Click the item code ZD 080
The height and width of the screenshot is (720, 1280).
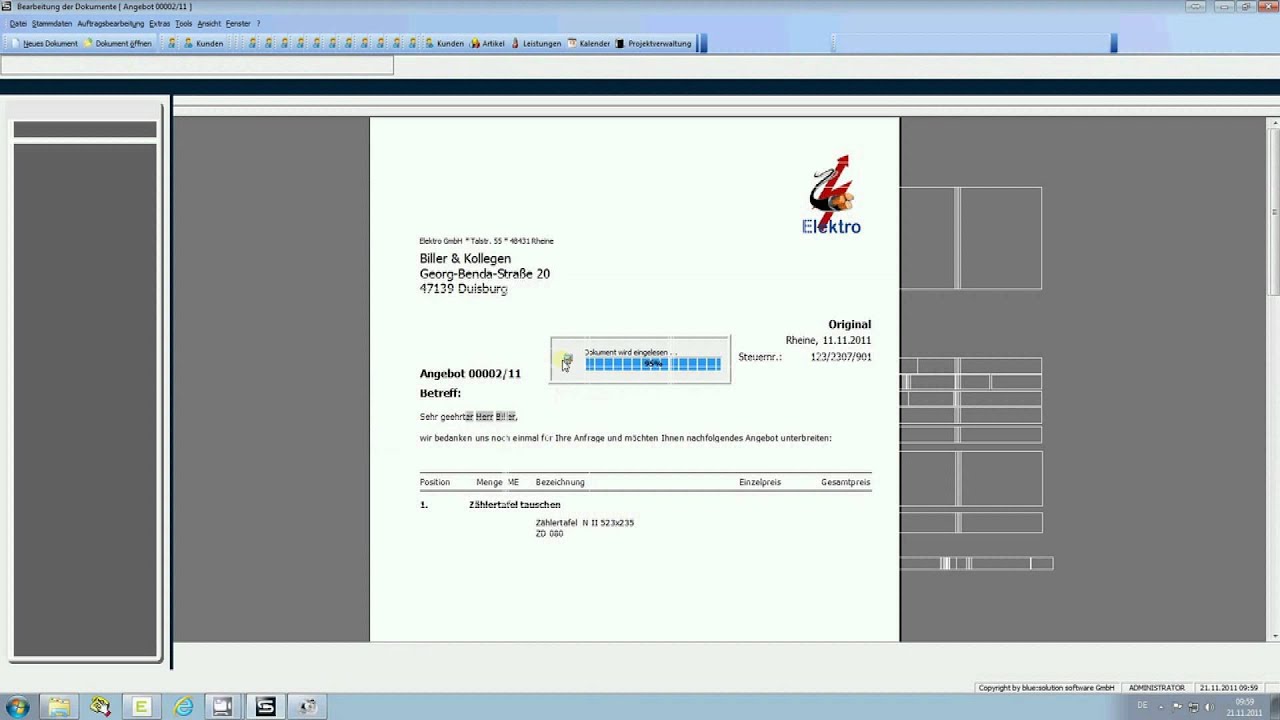point(549,534)
